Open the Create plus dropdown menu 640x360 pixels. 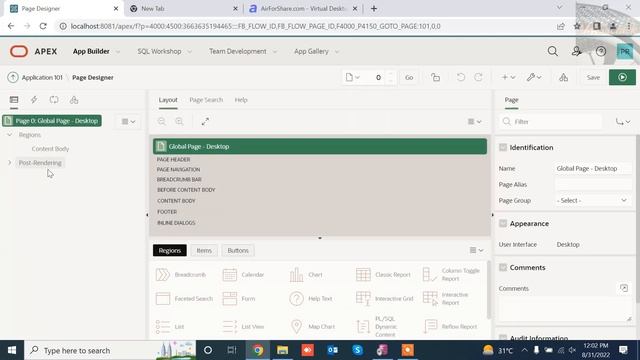[x=508, y=77]
